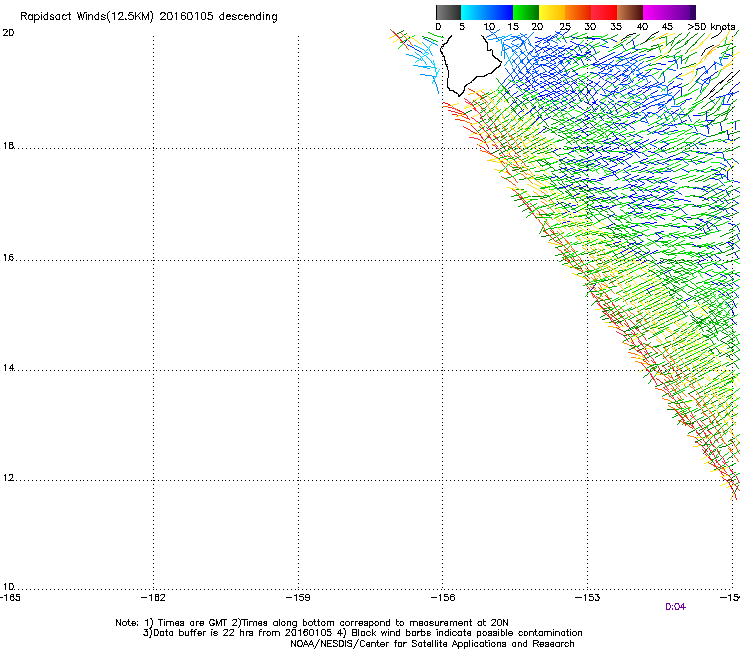
Task: Select the cyan-to-blue 5–15 knots legend segment
Action: pos(487,12)
